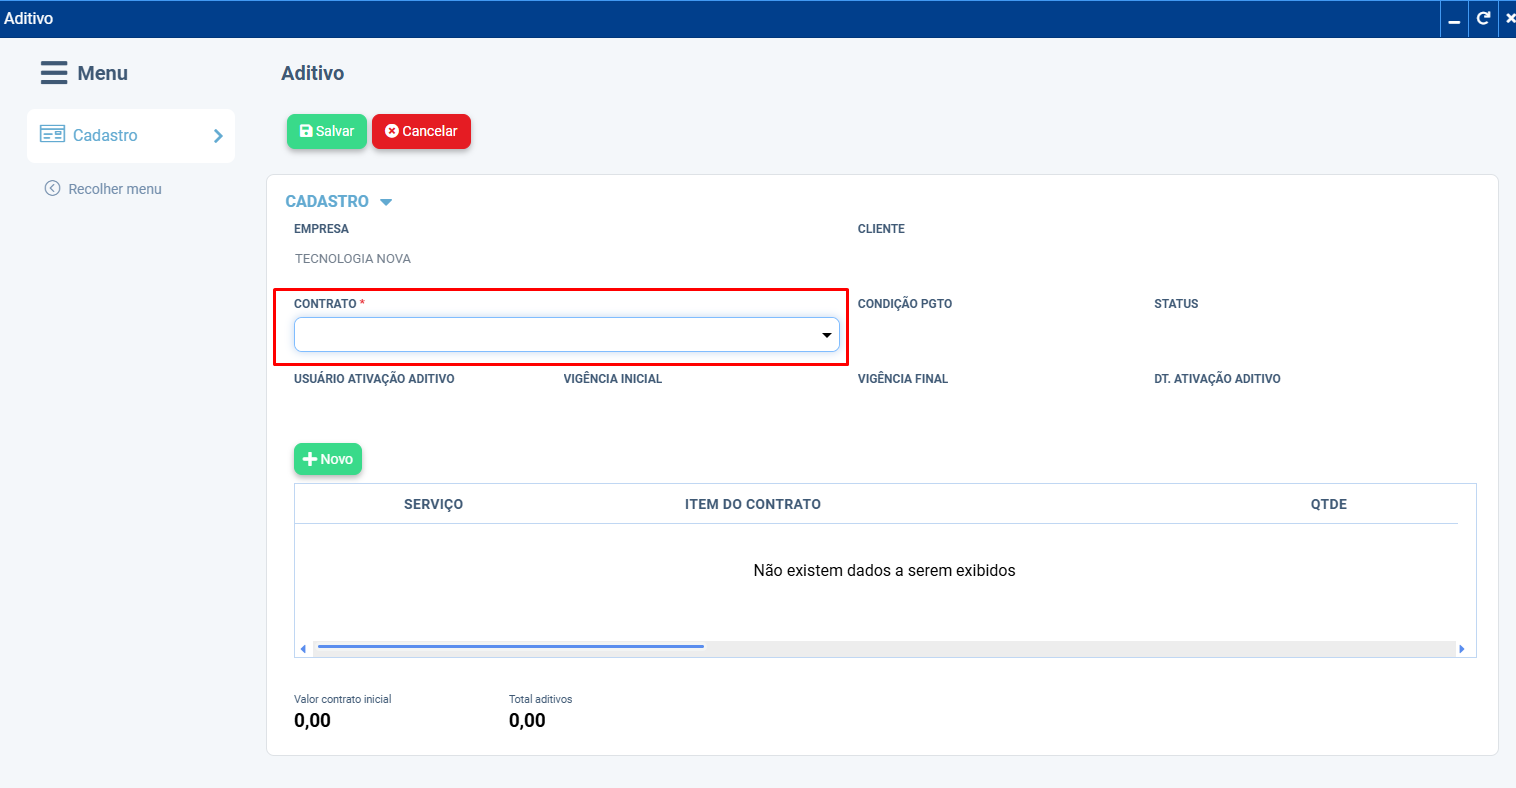Screen dimensions: 1516x788
Task: Click the Cadastro card icon in sidebar
Action: pos(52,134)
